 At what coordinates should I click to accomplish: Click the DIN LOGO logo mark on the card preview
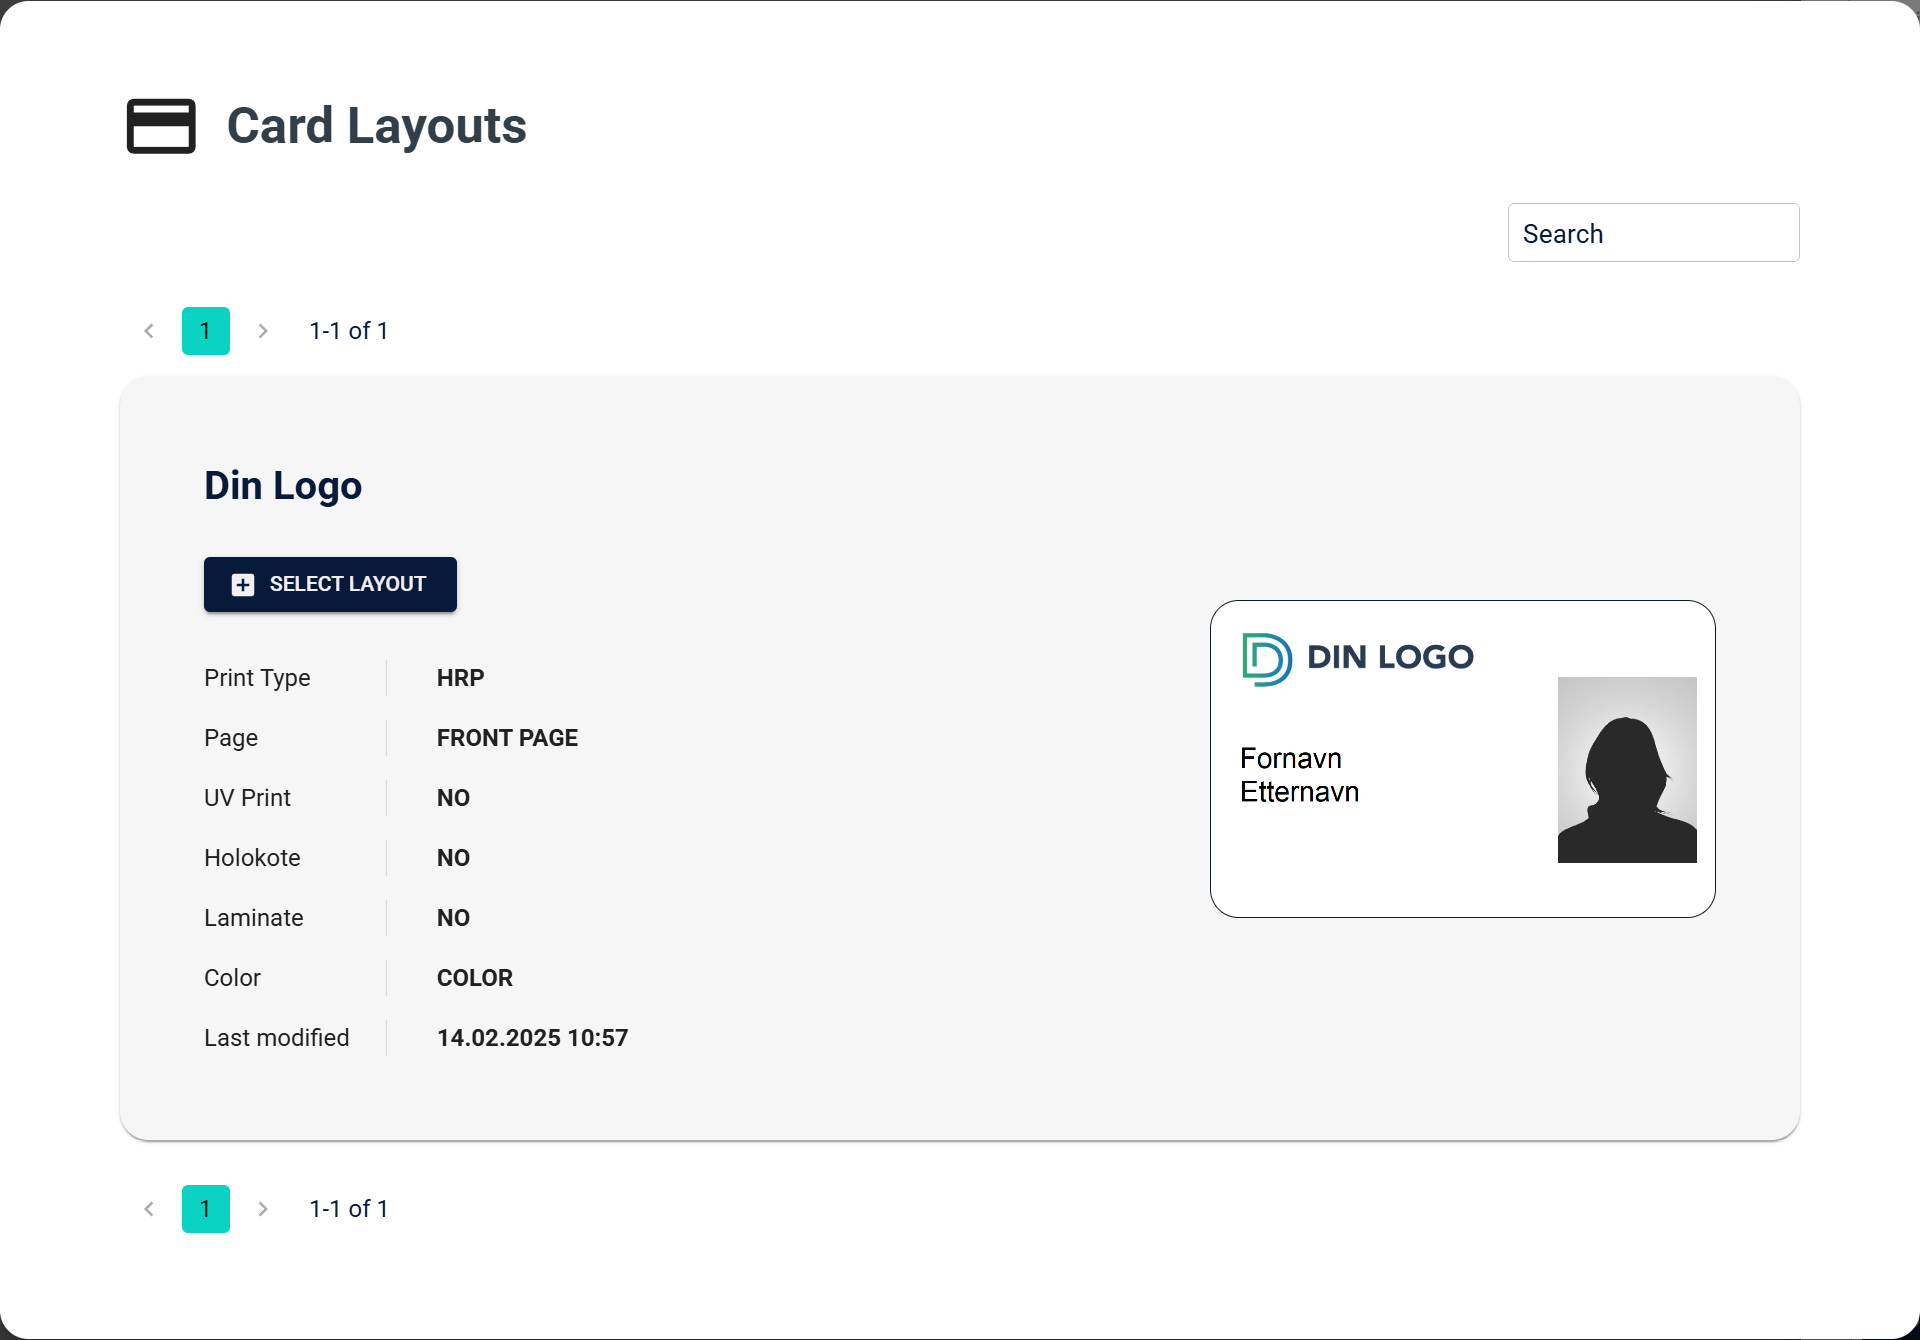tap(1265, 657)
